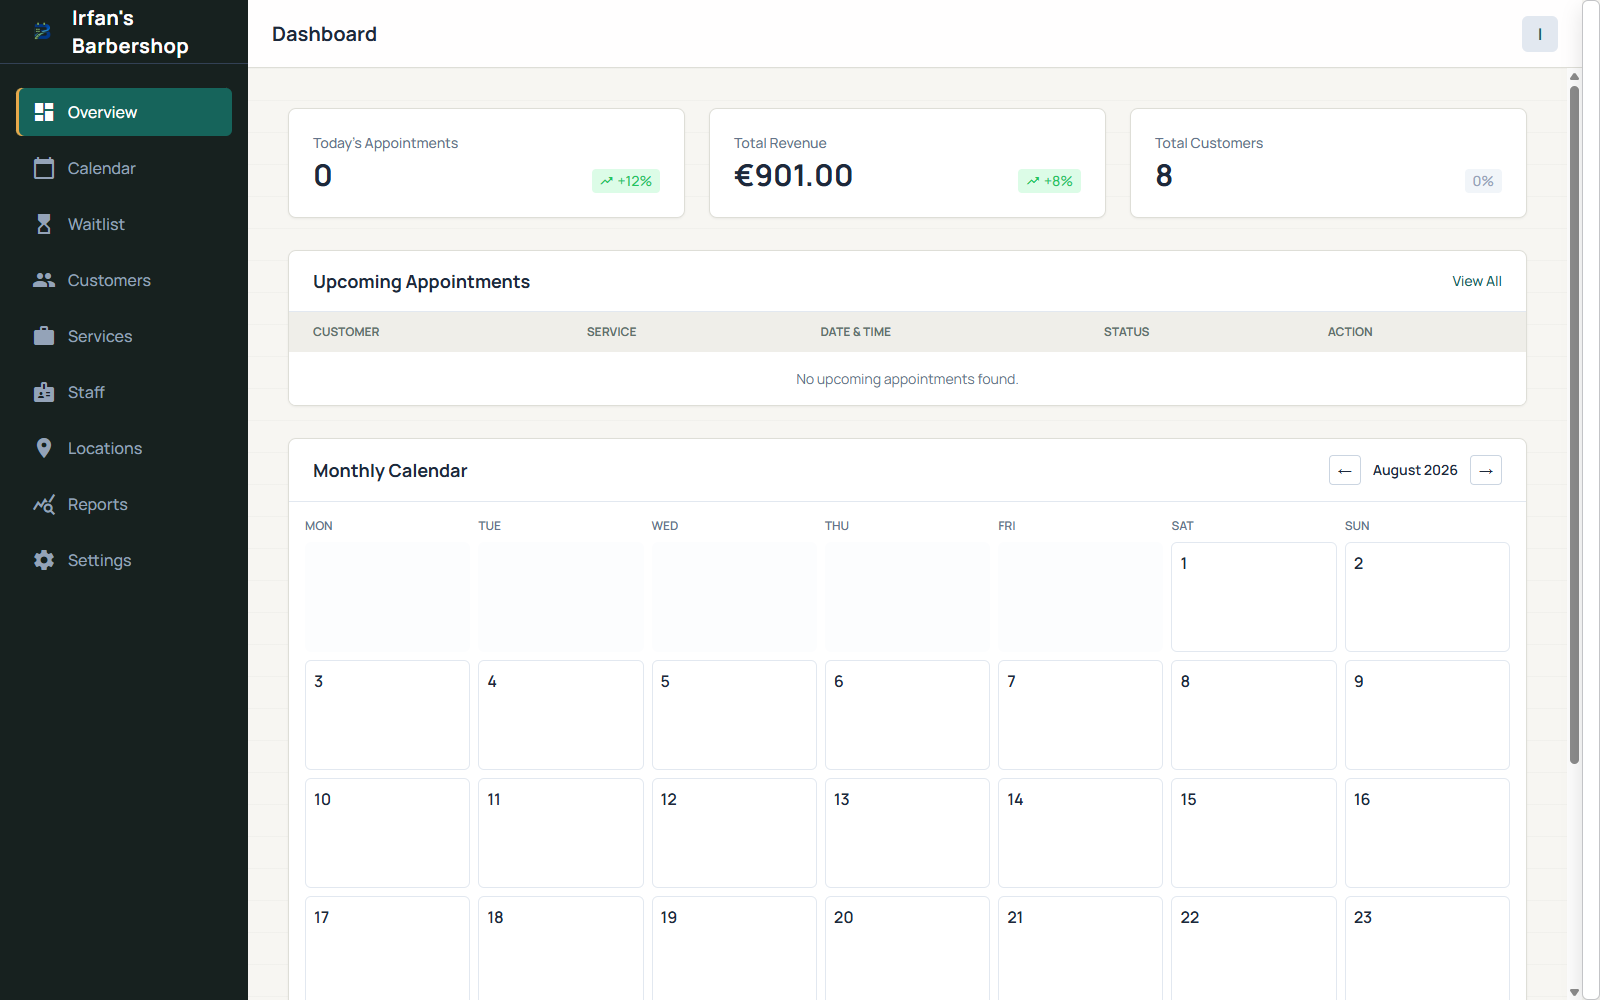Viewport: 1600px width, 1000px height.
Task: Click the STATUS column header
Action: pos(1127,332)
